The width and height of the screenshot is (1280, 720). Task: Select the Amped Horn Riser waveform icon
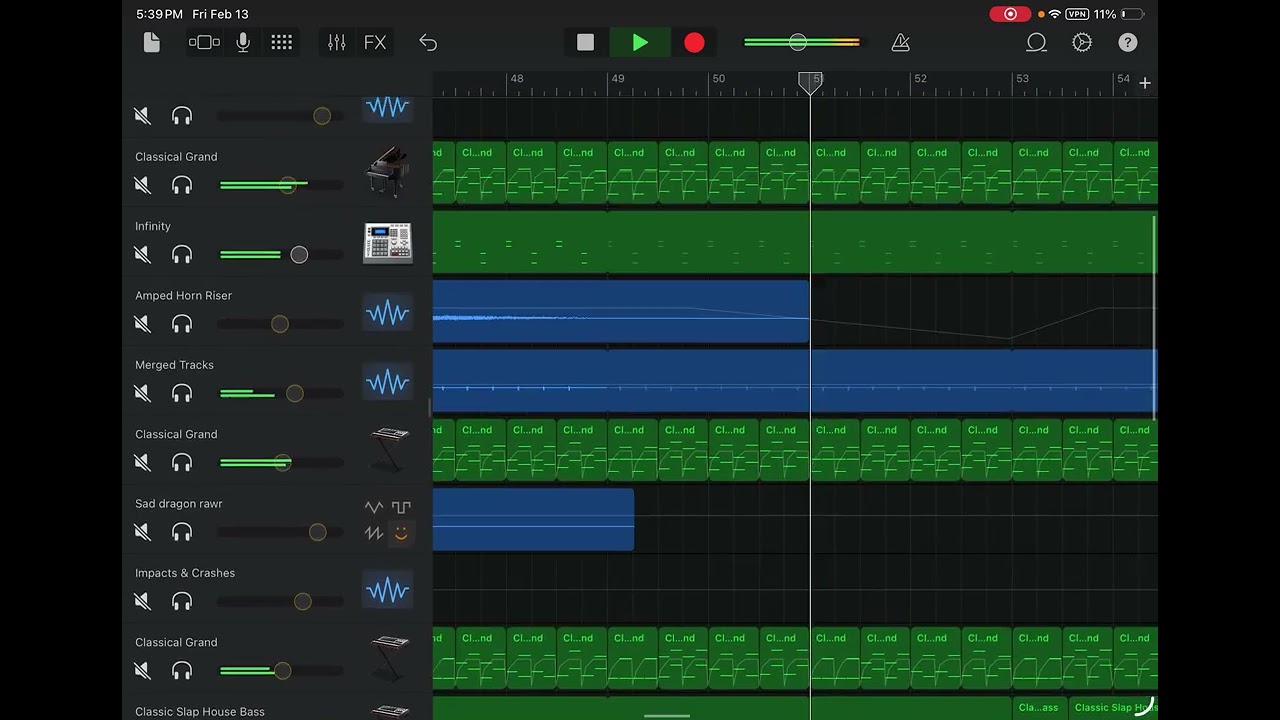tap(387, 313)
